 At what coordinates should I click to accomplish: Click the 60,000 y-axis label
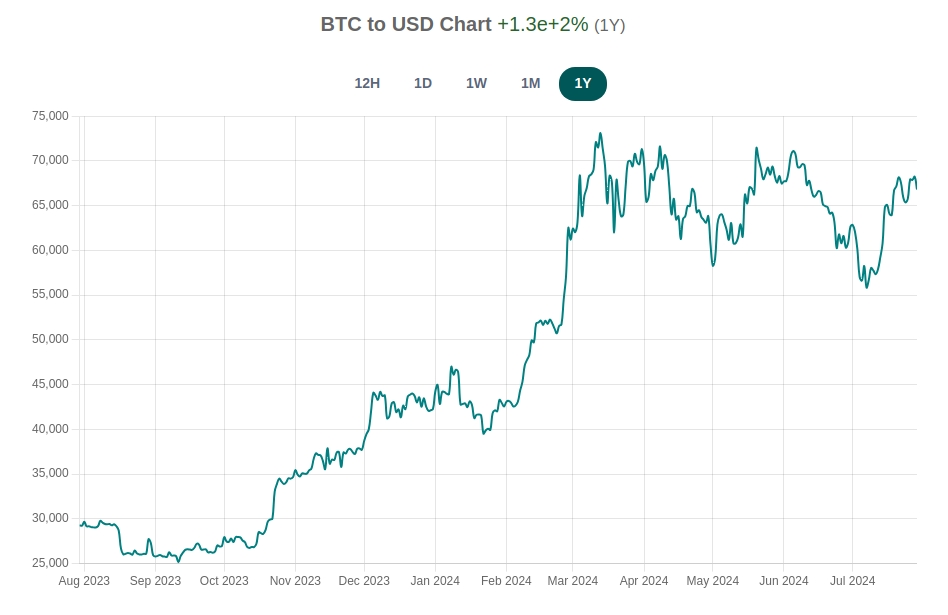point(50,250)
